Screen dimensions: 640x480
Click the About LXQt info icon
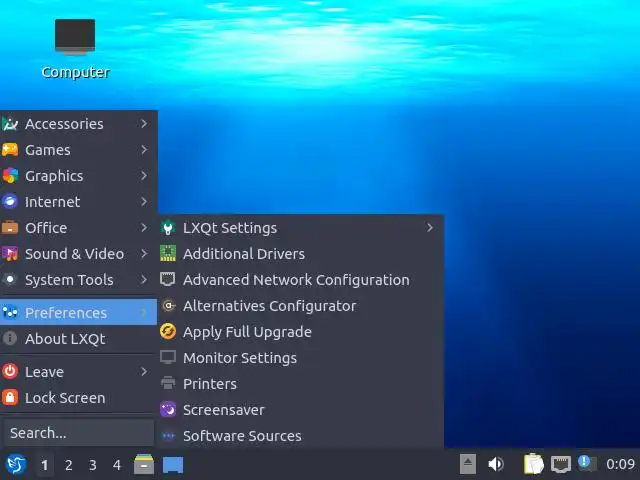tap(10, 339)
